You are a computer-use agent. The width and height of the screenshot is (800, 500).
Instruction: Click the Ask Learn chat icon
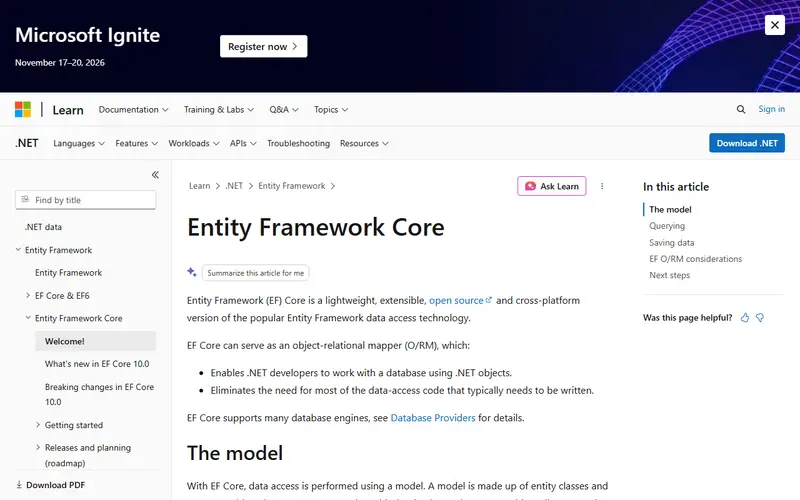(531, 186)
